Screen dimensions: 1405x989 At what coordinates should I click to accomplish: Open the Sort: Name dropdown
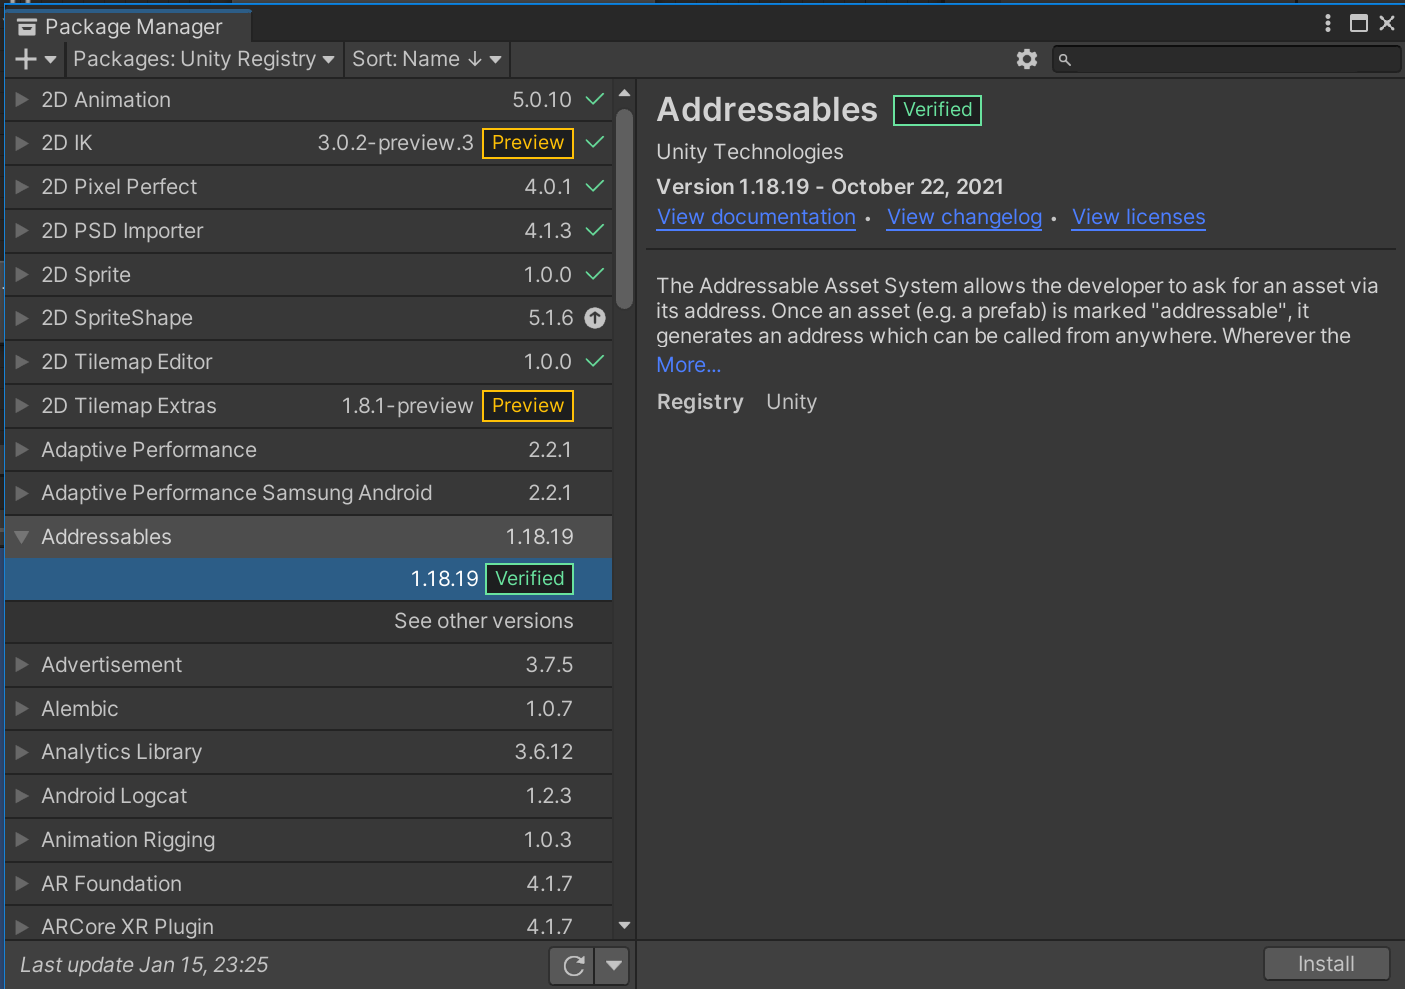pyautogui.click(x=426, y=59)
